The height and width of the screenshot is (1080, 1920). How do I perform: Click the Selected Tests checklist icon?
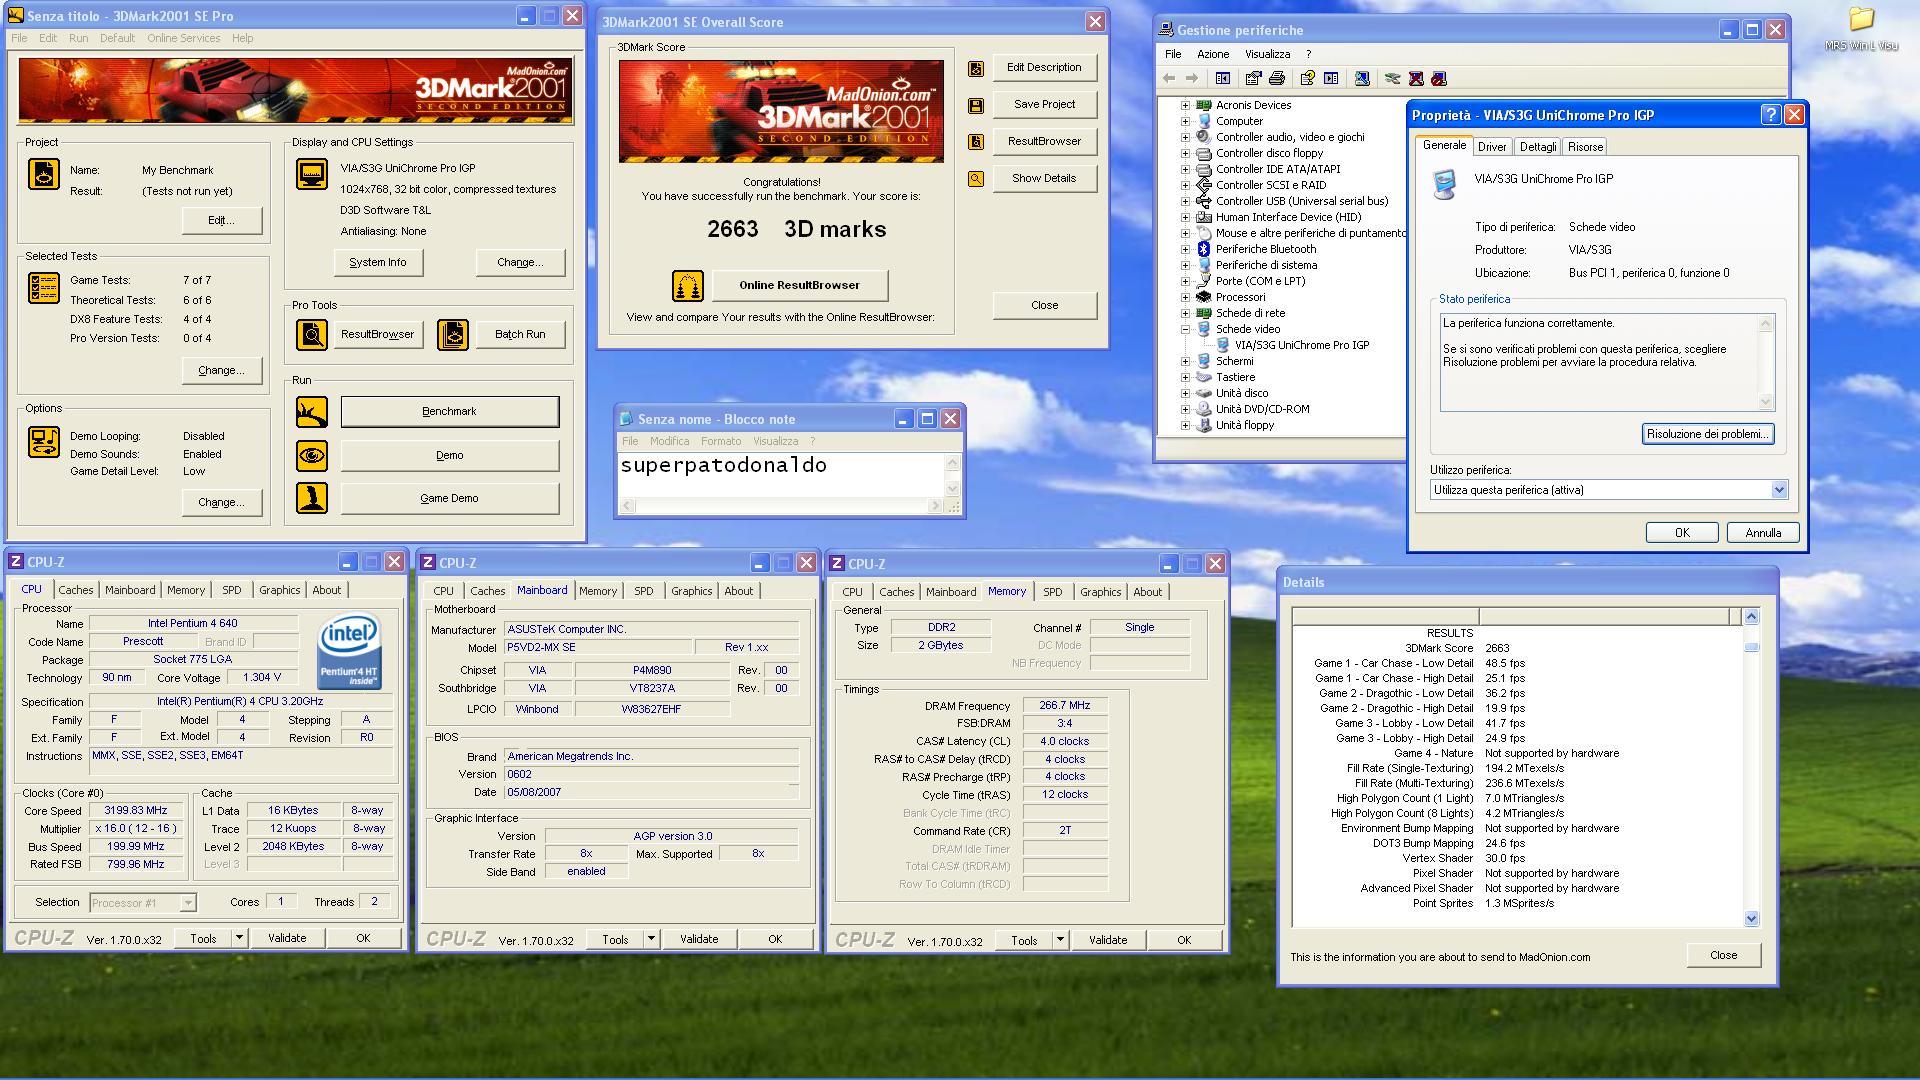pyautogui.click(x=44, y=288)
